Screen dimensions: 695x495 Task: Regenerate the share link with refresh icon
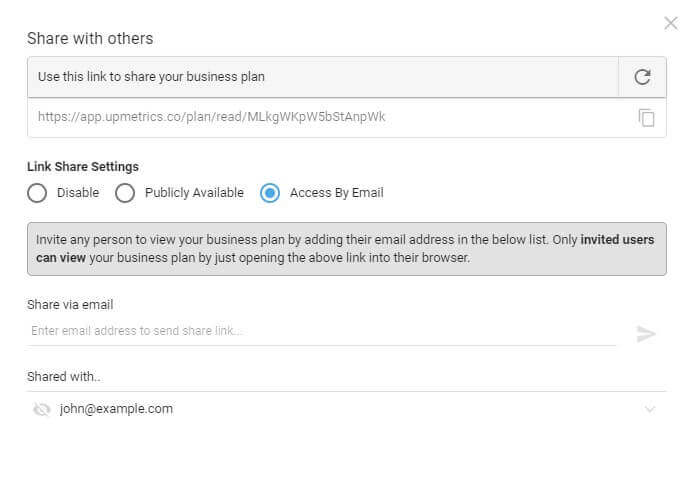point(642,77)
